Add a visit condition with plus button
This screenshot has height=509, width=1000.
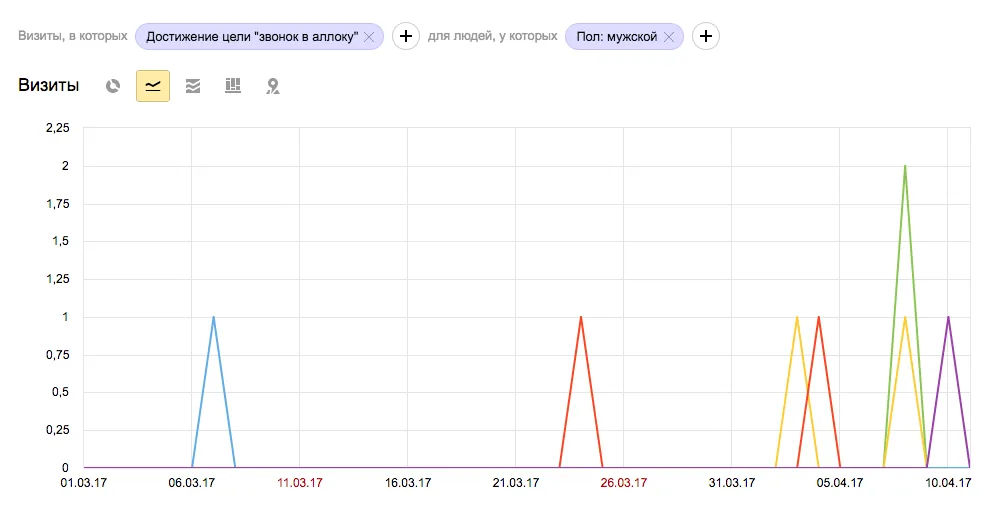(406, 36)
